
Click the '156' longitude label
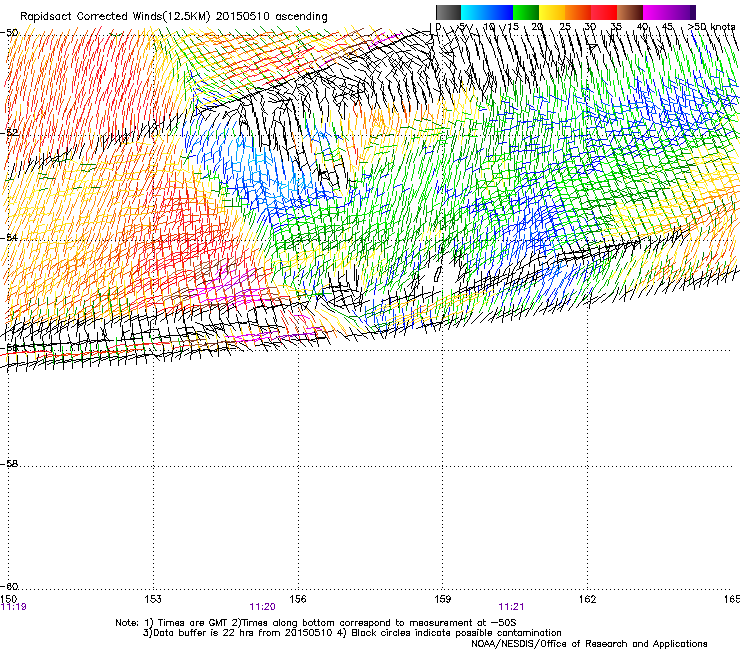[x=298, y=599]
